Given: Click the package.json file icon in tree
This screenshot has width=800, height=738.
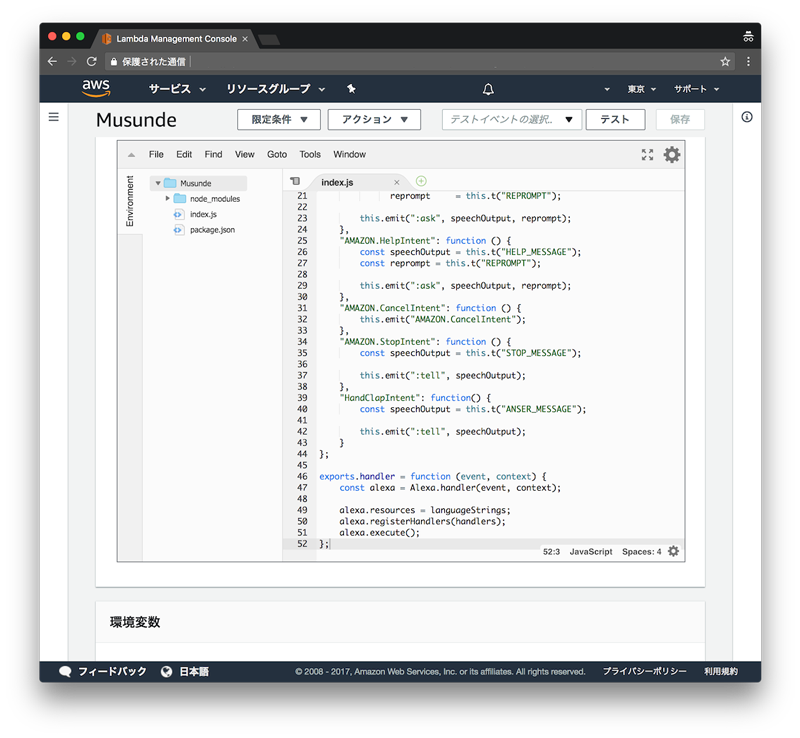Looking at the screenshot, I should 178,230.
